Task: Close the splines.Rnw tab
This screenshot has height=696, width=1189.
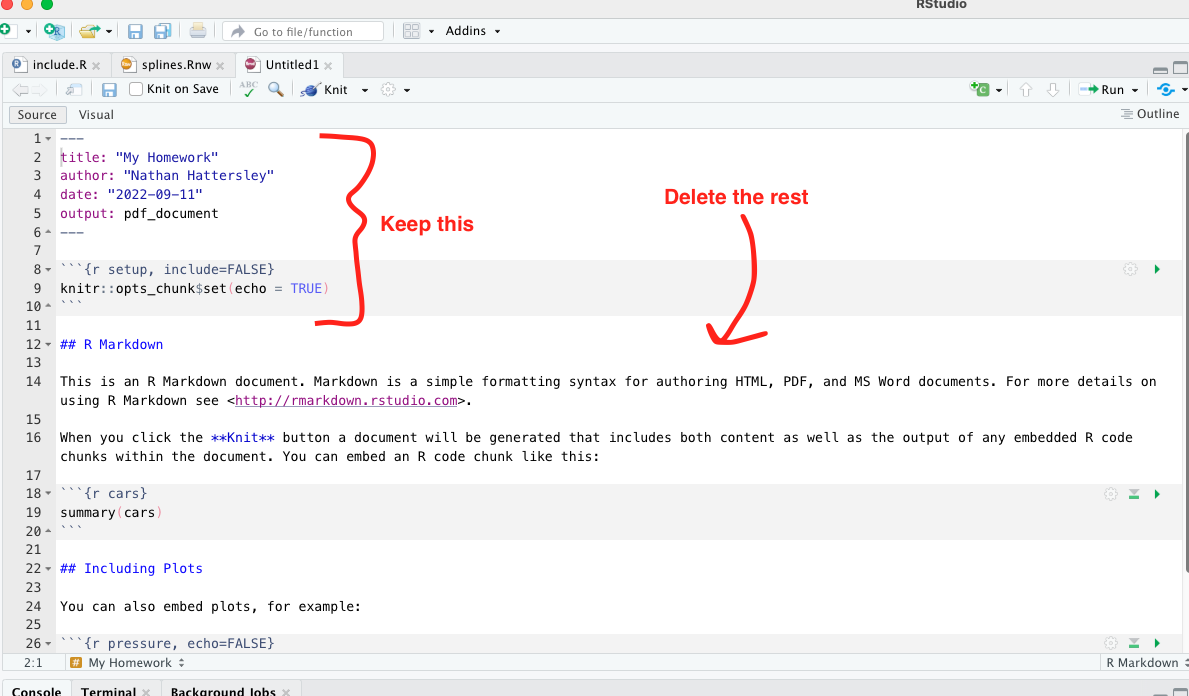Action: tap(220, 66)
